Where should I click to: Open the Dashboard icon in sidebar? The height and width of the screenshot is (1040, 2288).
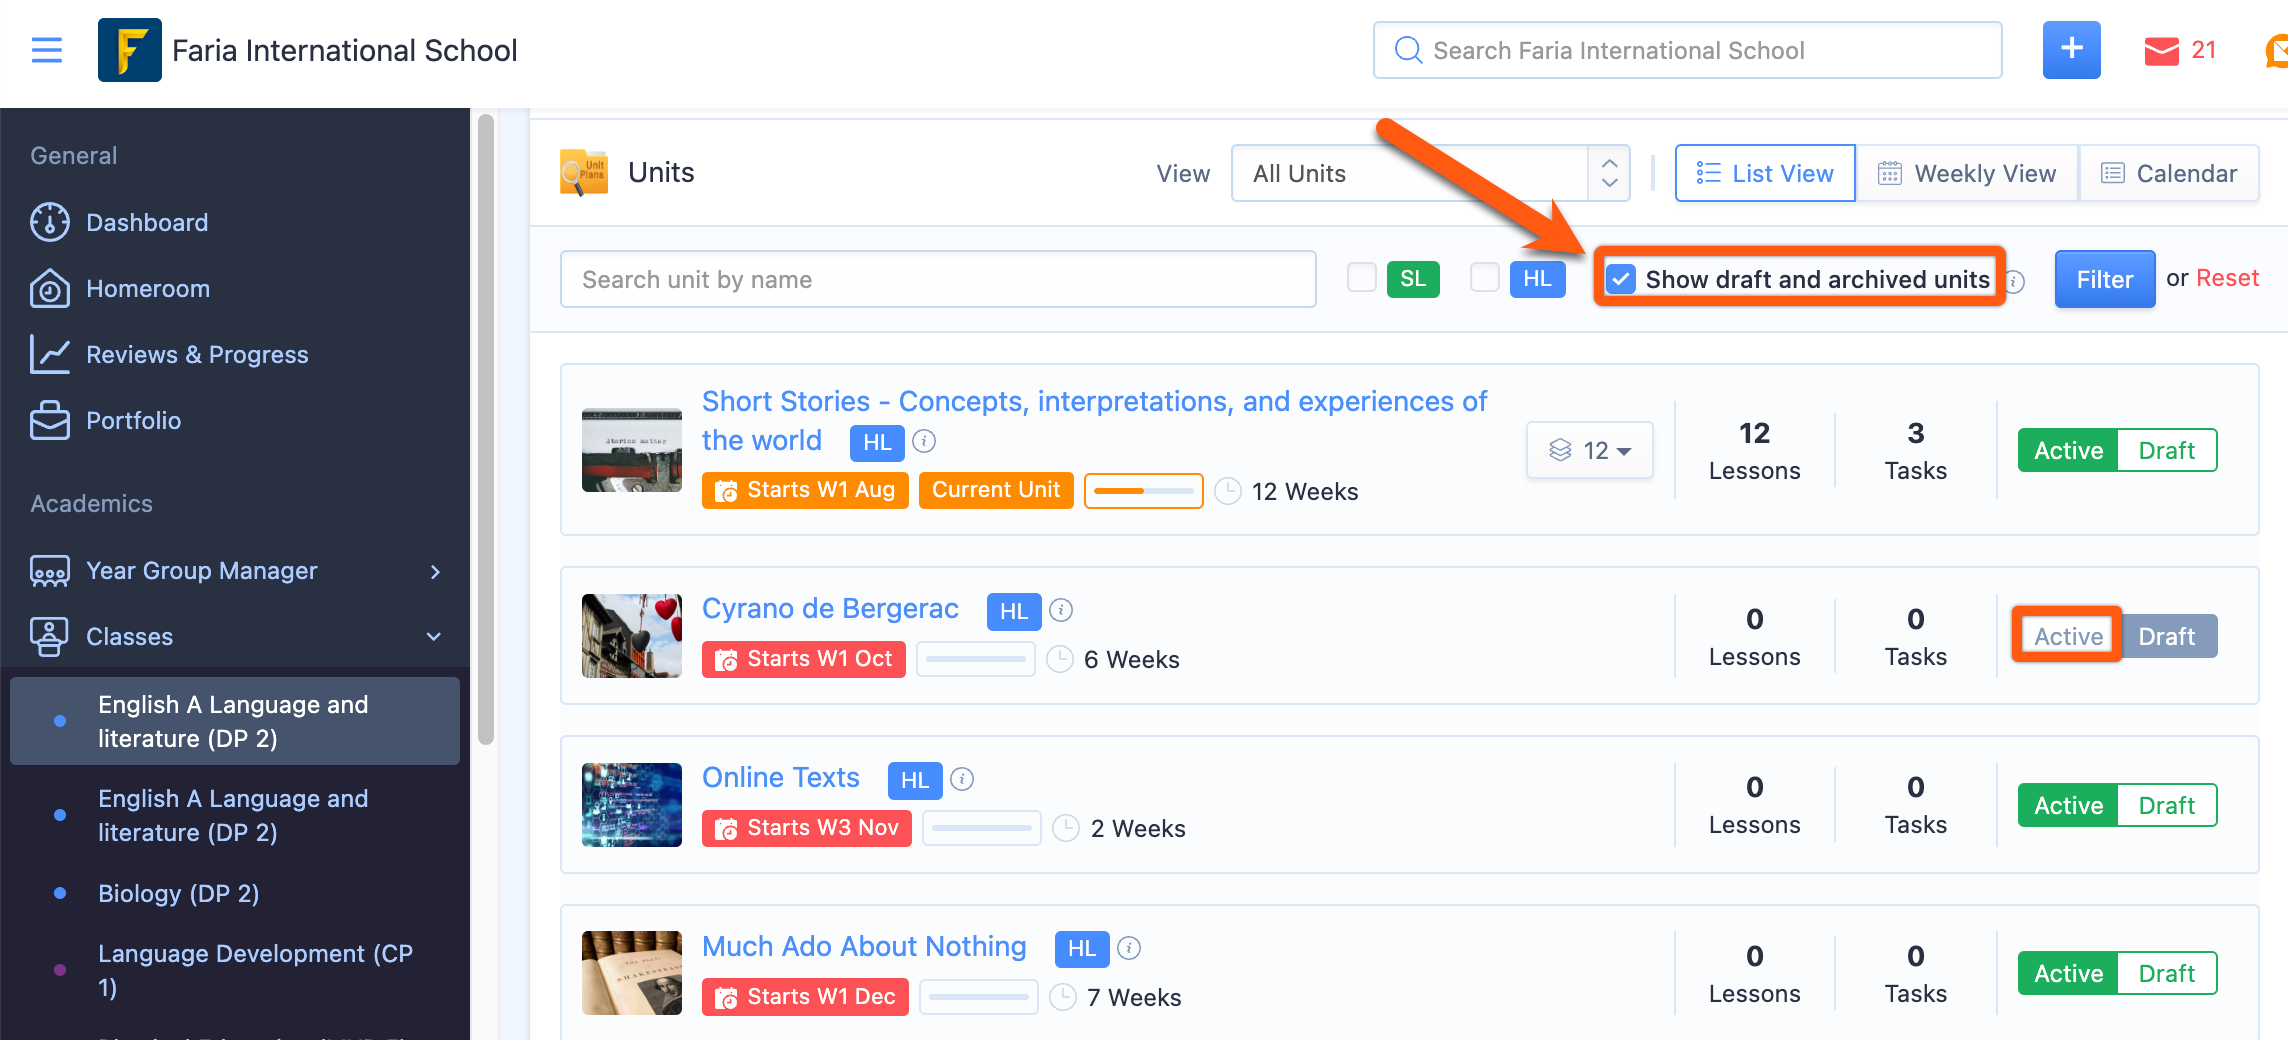click(x=49, y=222)
